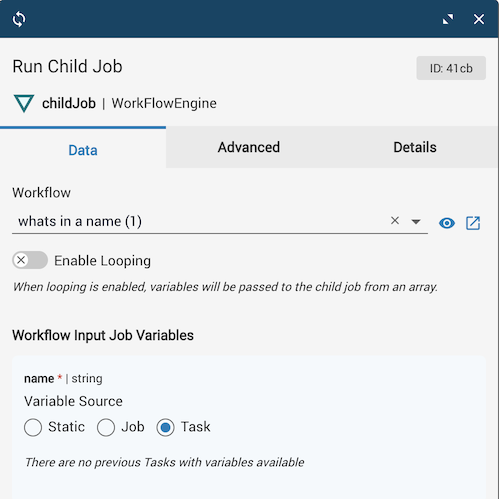Select the Static variable source radio
Viewport: 499px width, 499px height.
[x=33, y=427]
